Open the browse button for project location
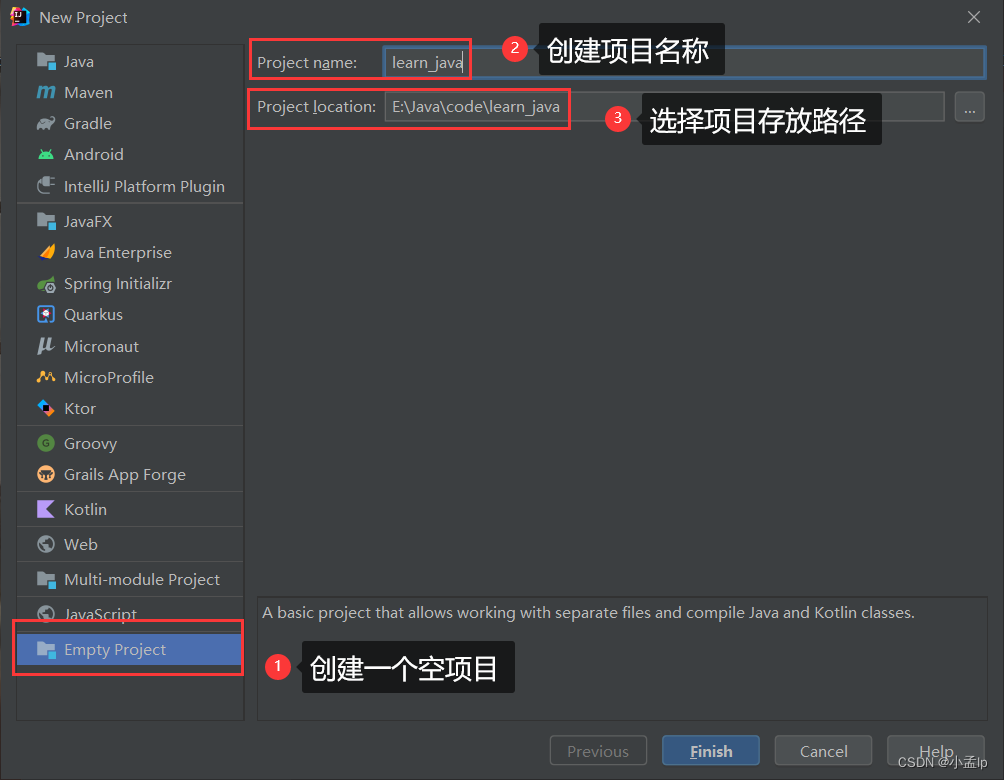 coord(969,107)
